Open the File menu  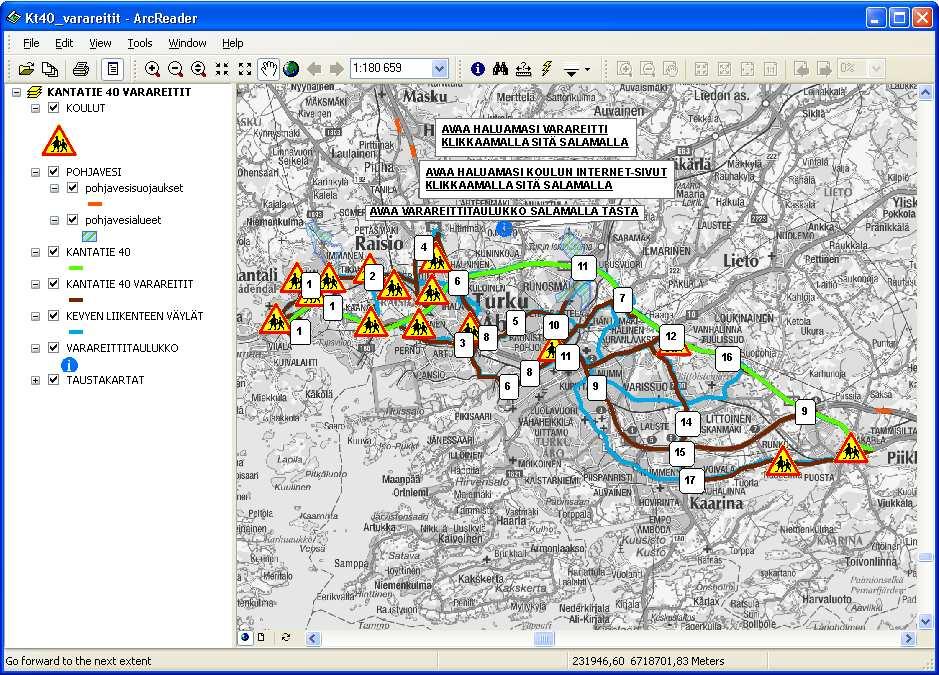(31, 43)
